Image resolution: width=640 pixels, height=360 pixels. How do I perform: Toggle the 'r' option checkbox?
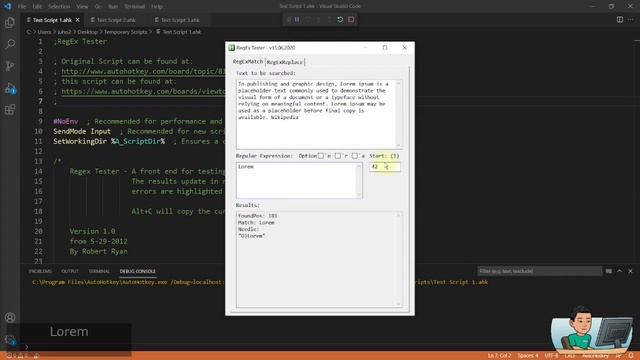pyautogui.click(x=338, y=156)
